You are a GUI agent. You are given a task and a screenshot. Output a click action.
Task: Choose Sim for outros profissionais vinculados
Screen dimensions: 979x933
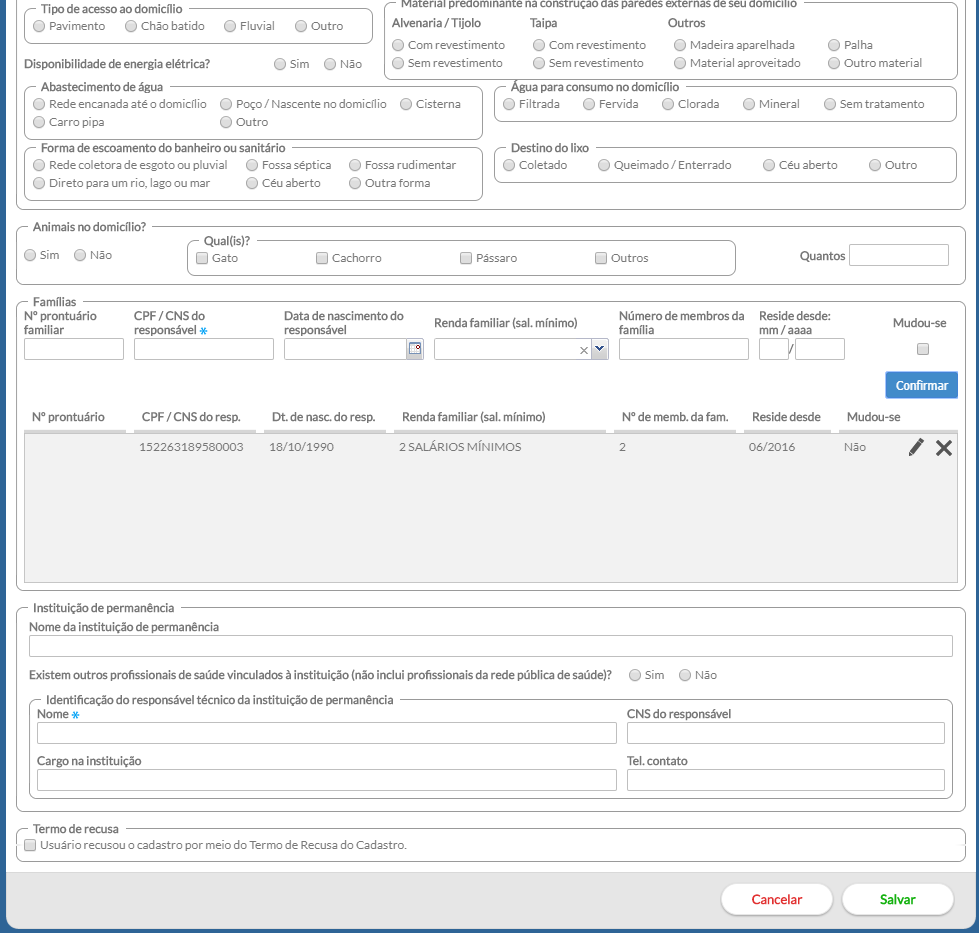635,676
